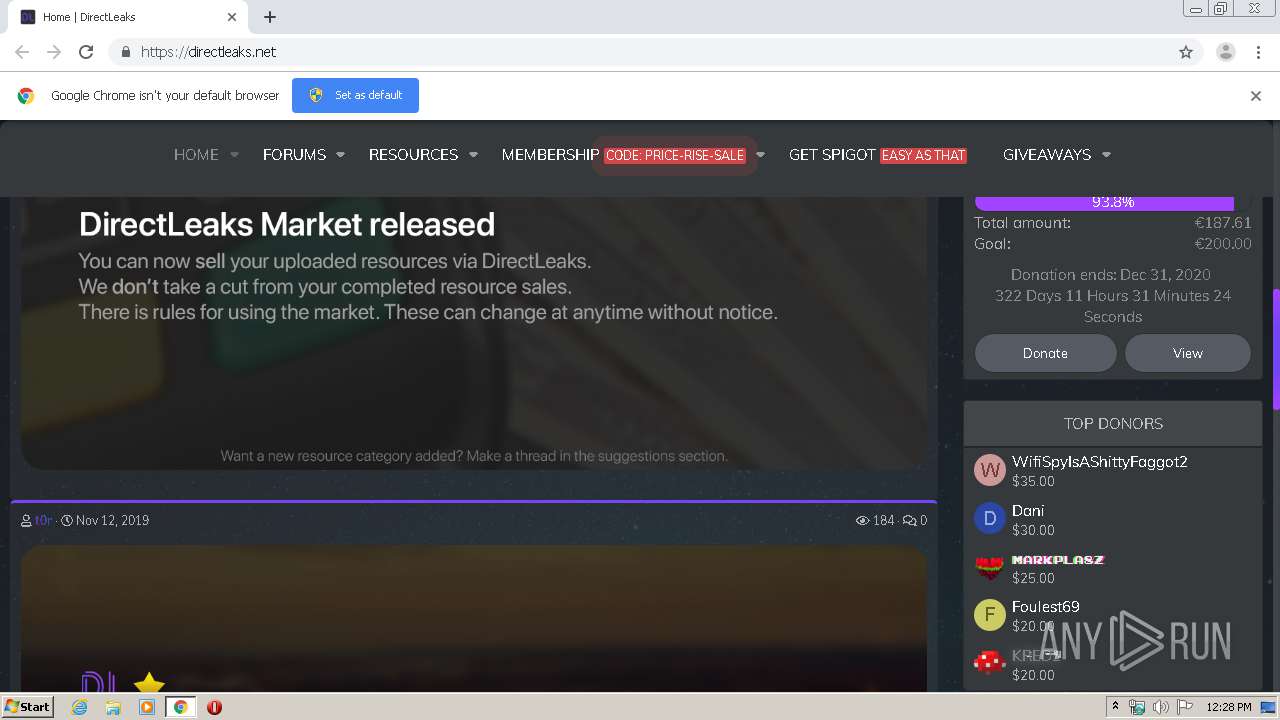This screenshot has width=1280, height=720.
Task: Open the FORUMS menu item
Action: pos(294,155)
